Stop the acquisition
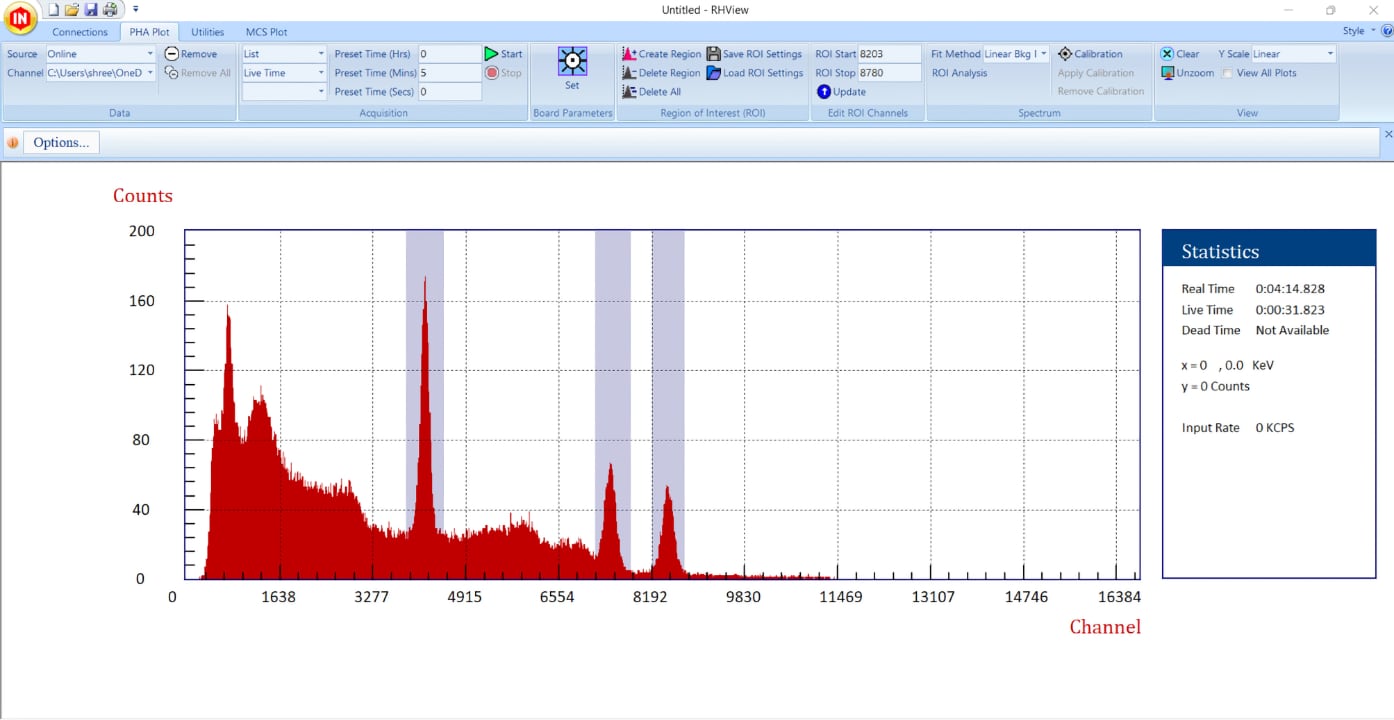The width and height of the screenshot is (1394, 720). tap(503, 73)
